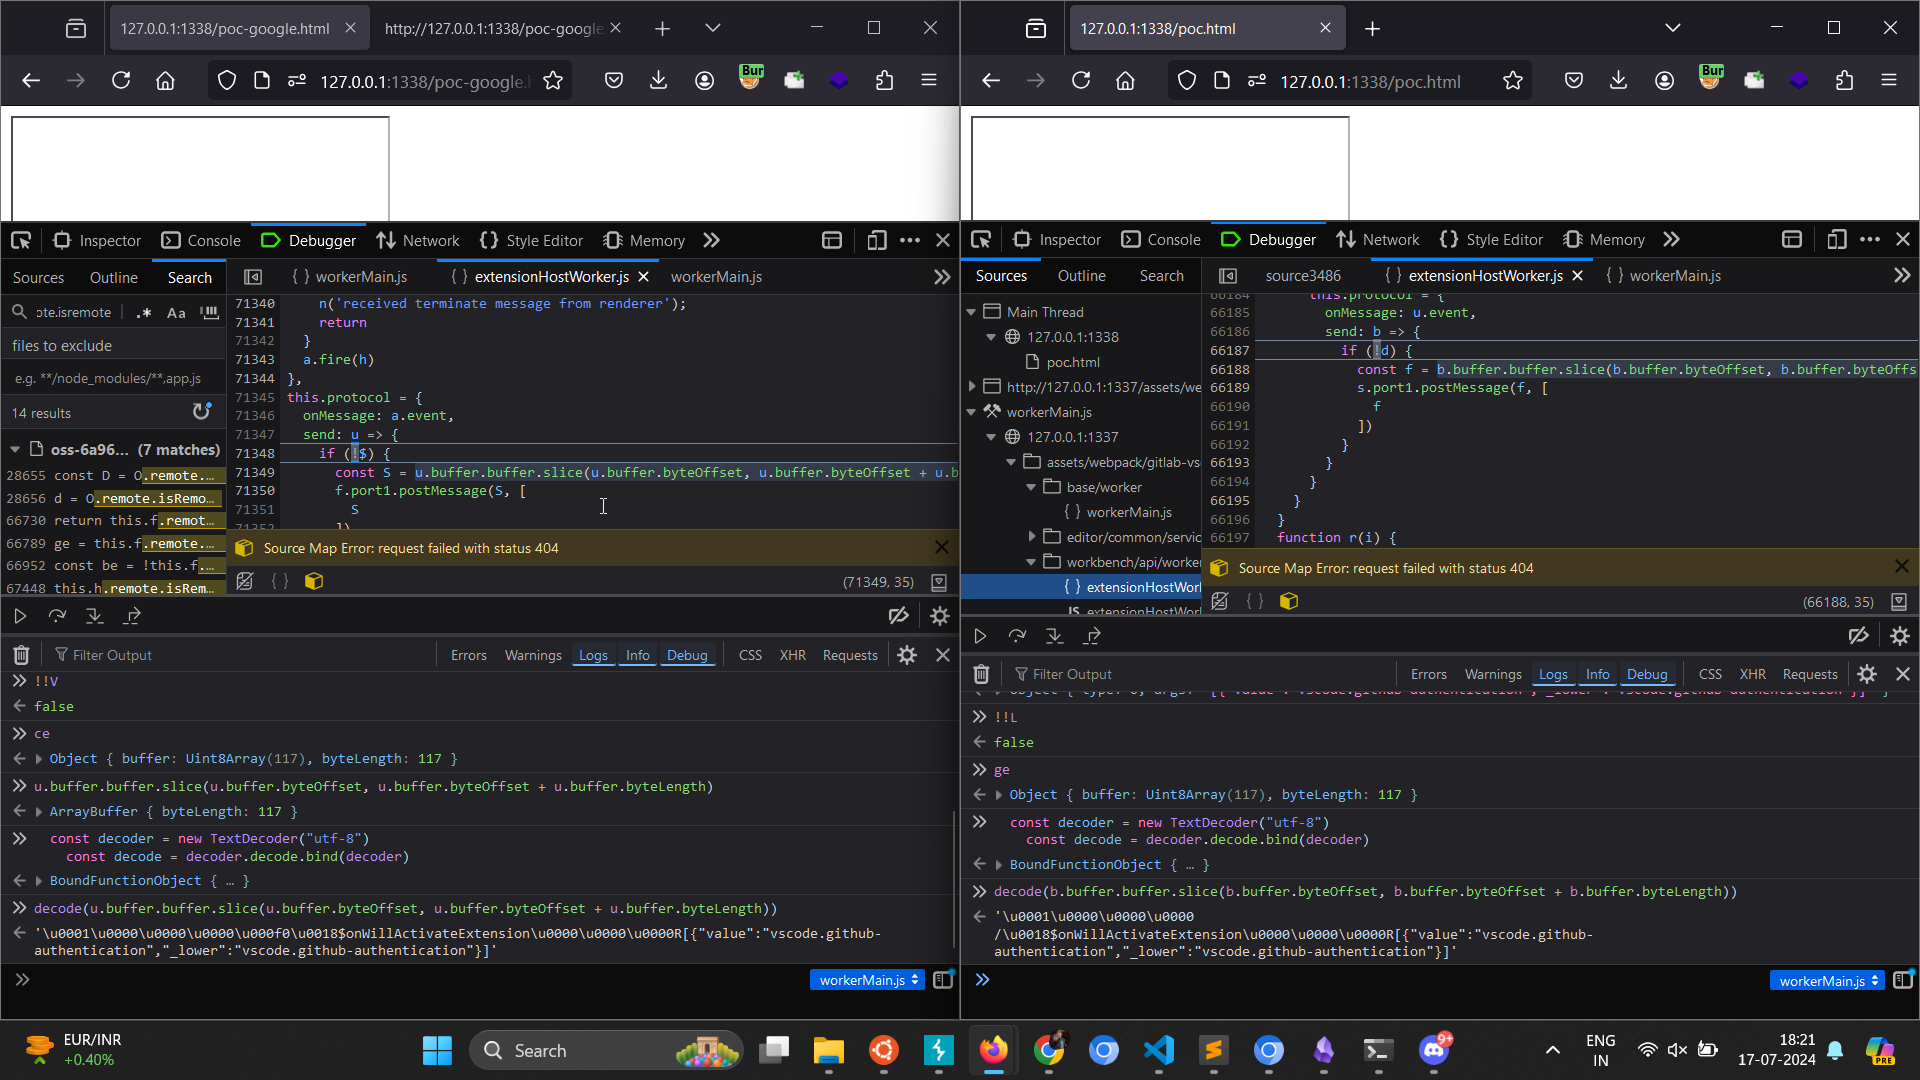Toggle whole word match in search
The image size is (1920, 1080).
209,312
